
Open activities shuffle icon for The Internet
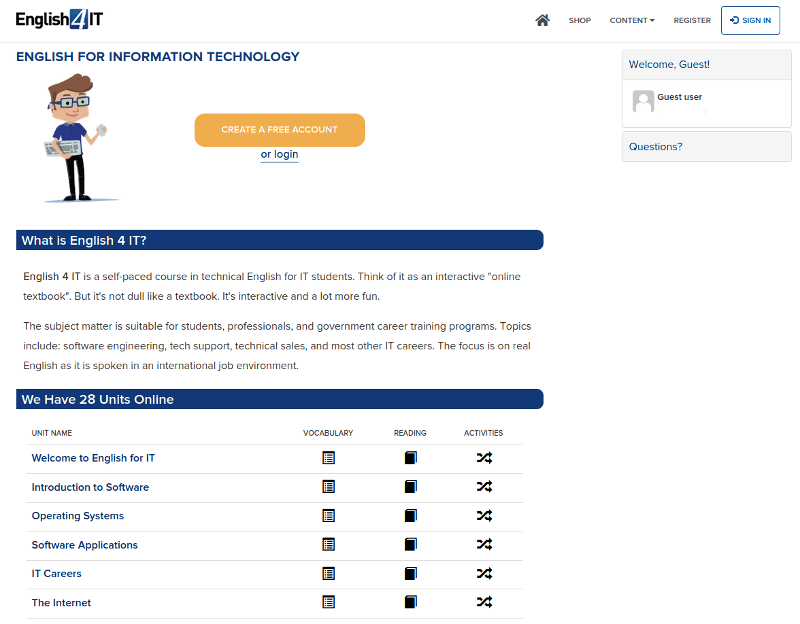(484, 602)
